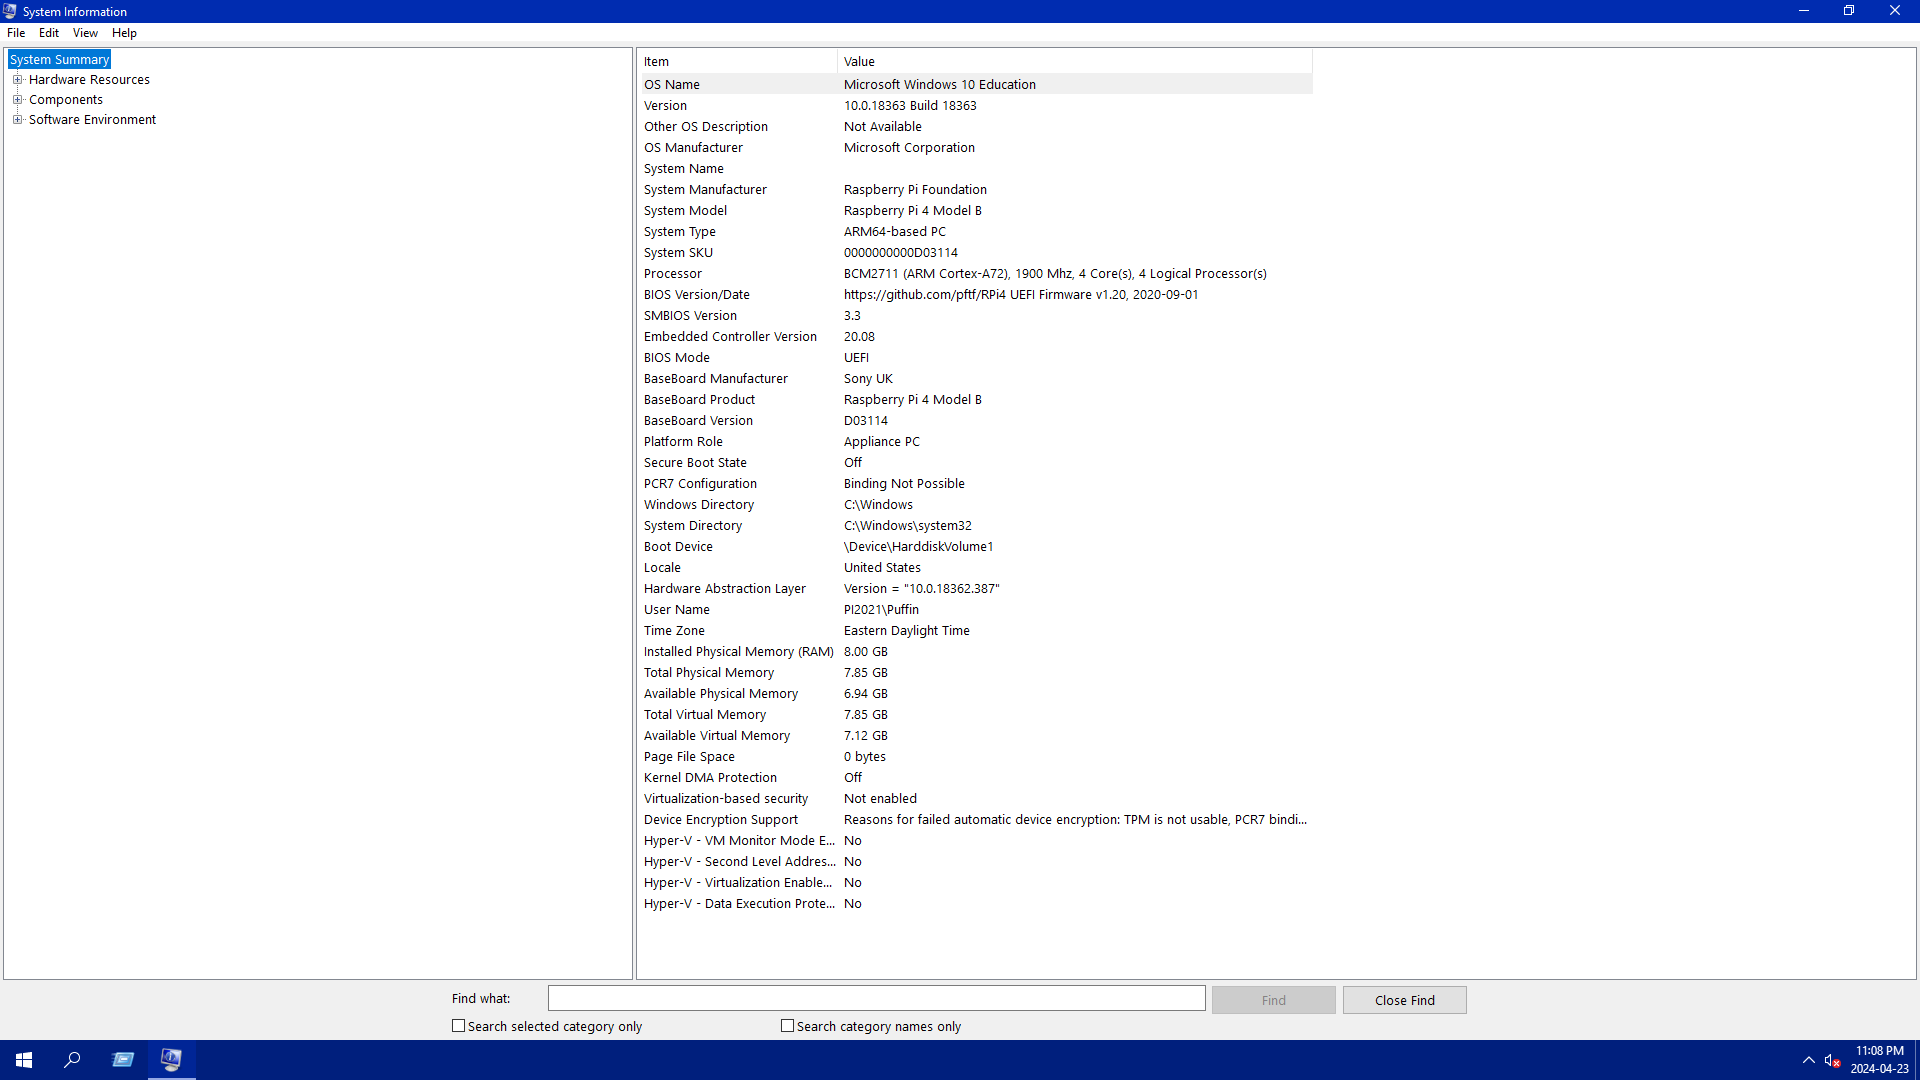Open the File menu
The image size is (1920, 1080).
coord(16,33)
